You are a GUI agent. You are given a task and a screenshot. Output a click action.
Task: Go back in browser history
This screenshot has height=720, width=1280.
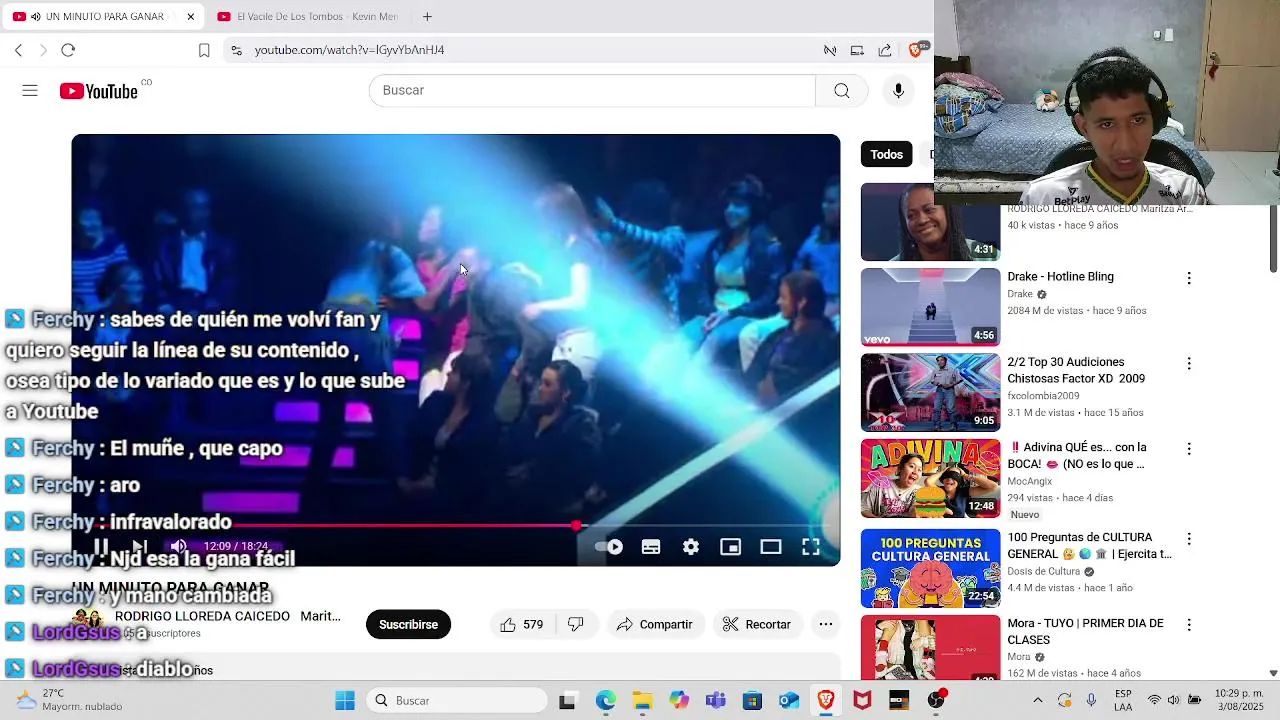(18, 50)
